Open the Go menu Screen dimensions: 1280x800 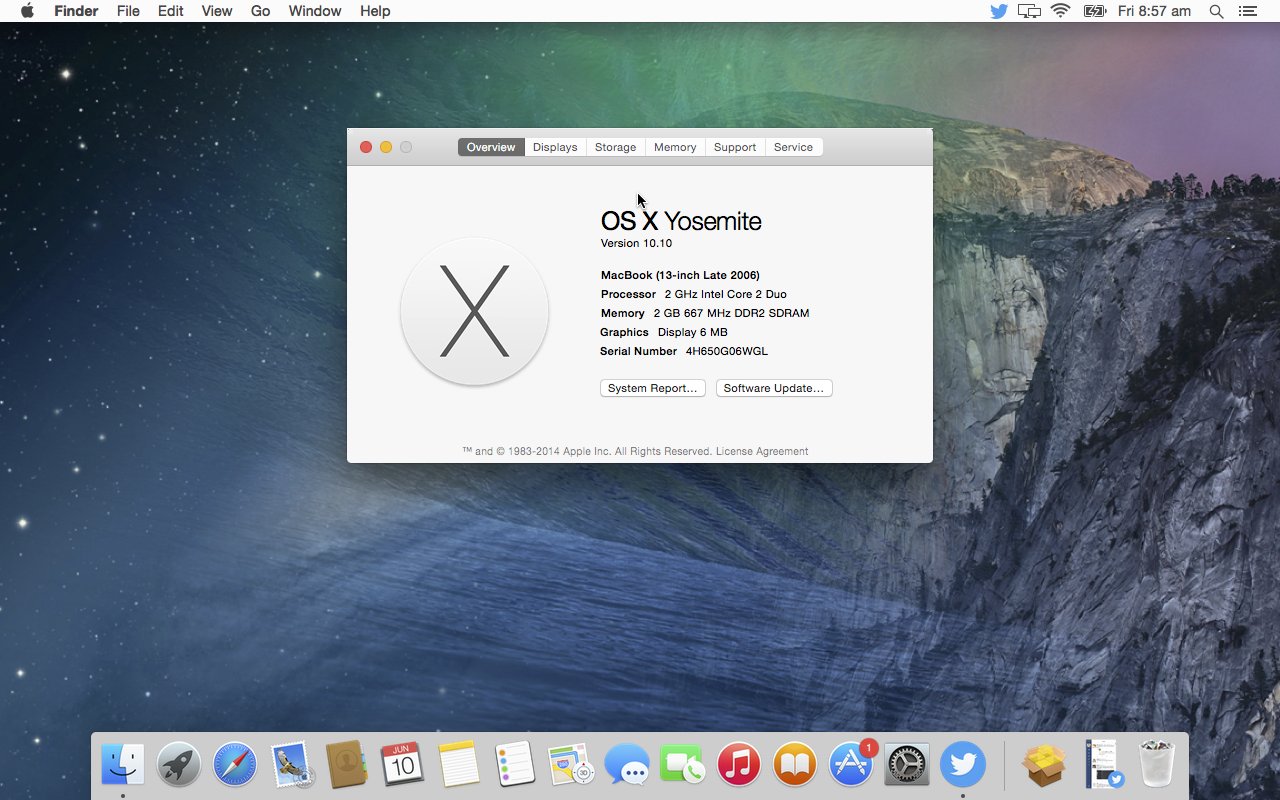[261, 11]
